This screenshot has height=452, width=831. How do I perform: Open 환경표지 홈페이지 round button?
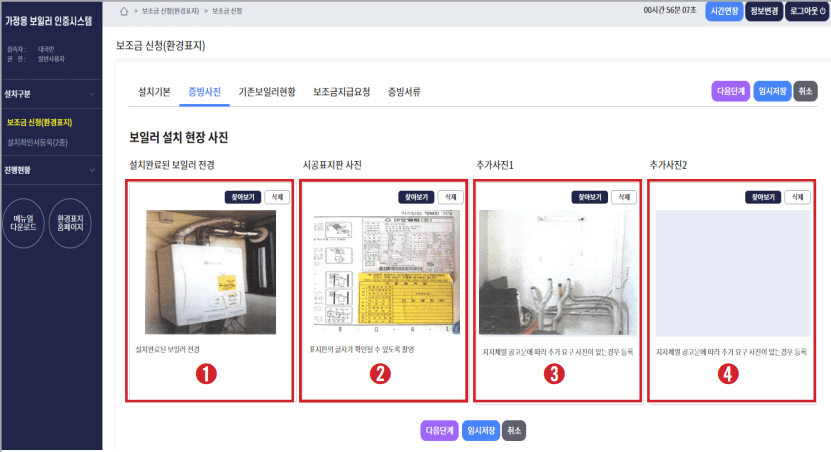coord(70,223)
